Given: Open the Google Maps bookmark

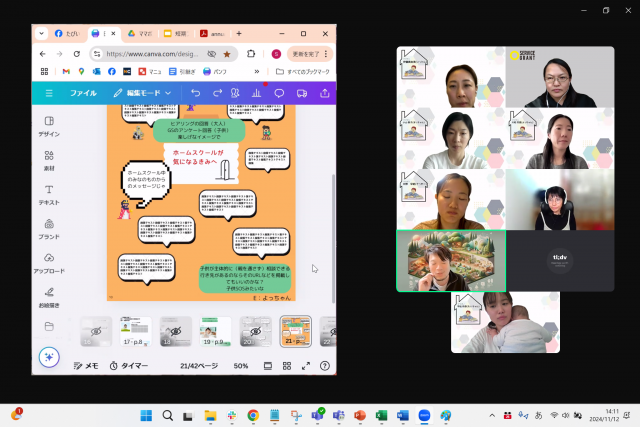Looking at the screenshot, I should click(x=81, y=71).
